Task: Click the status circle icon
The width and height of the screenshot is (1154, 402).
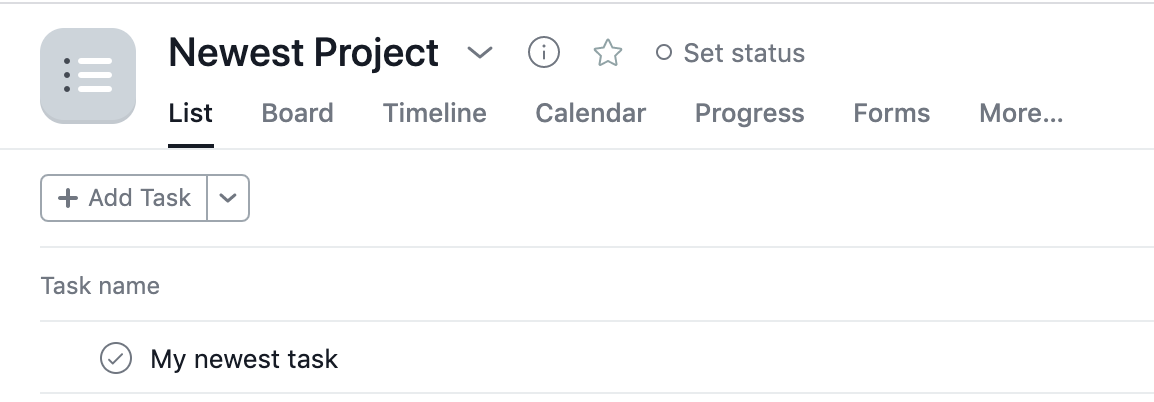Action: point(664,52)
